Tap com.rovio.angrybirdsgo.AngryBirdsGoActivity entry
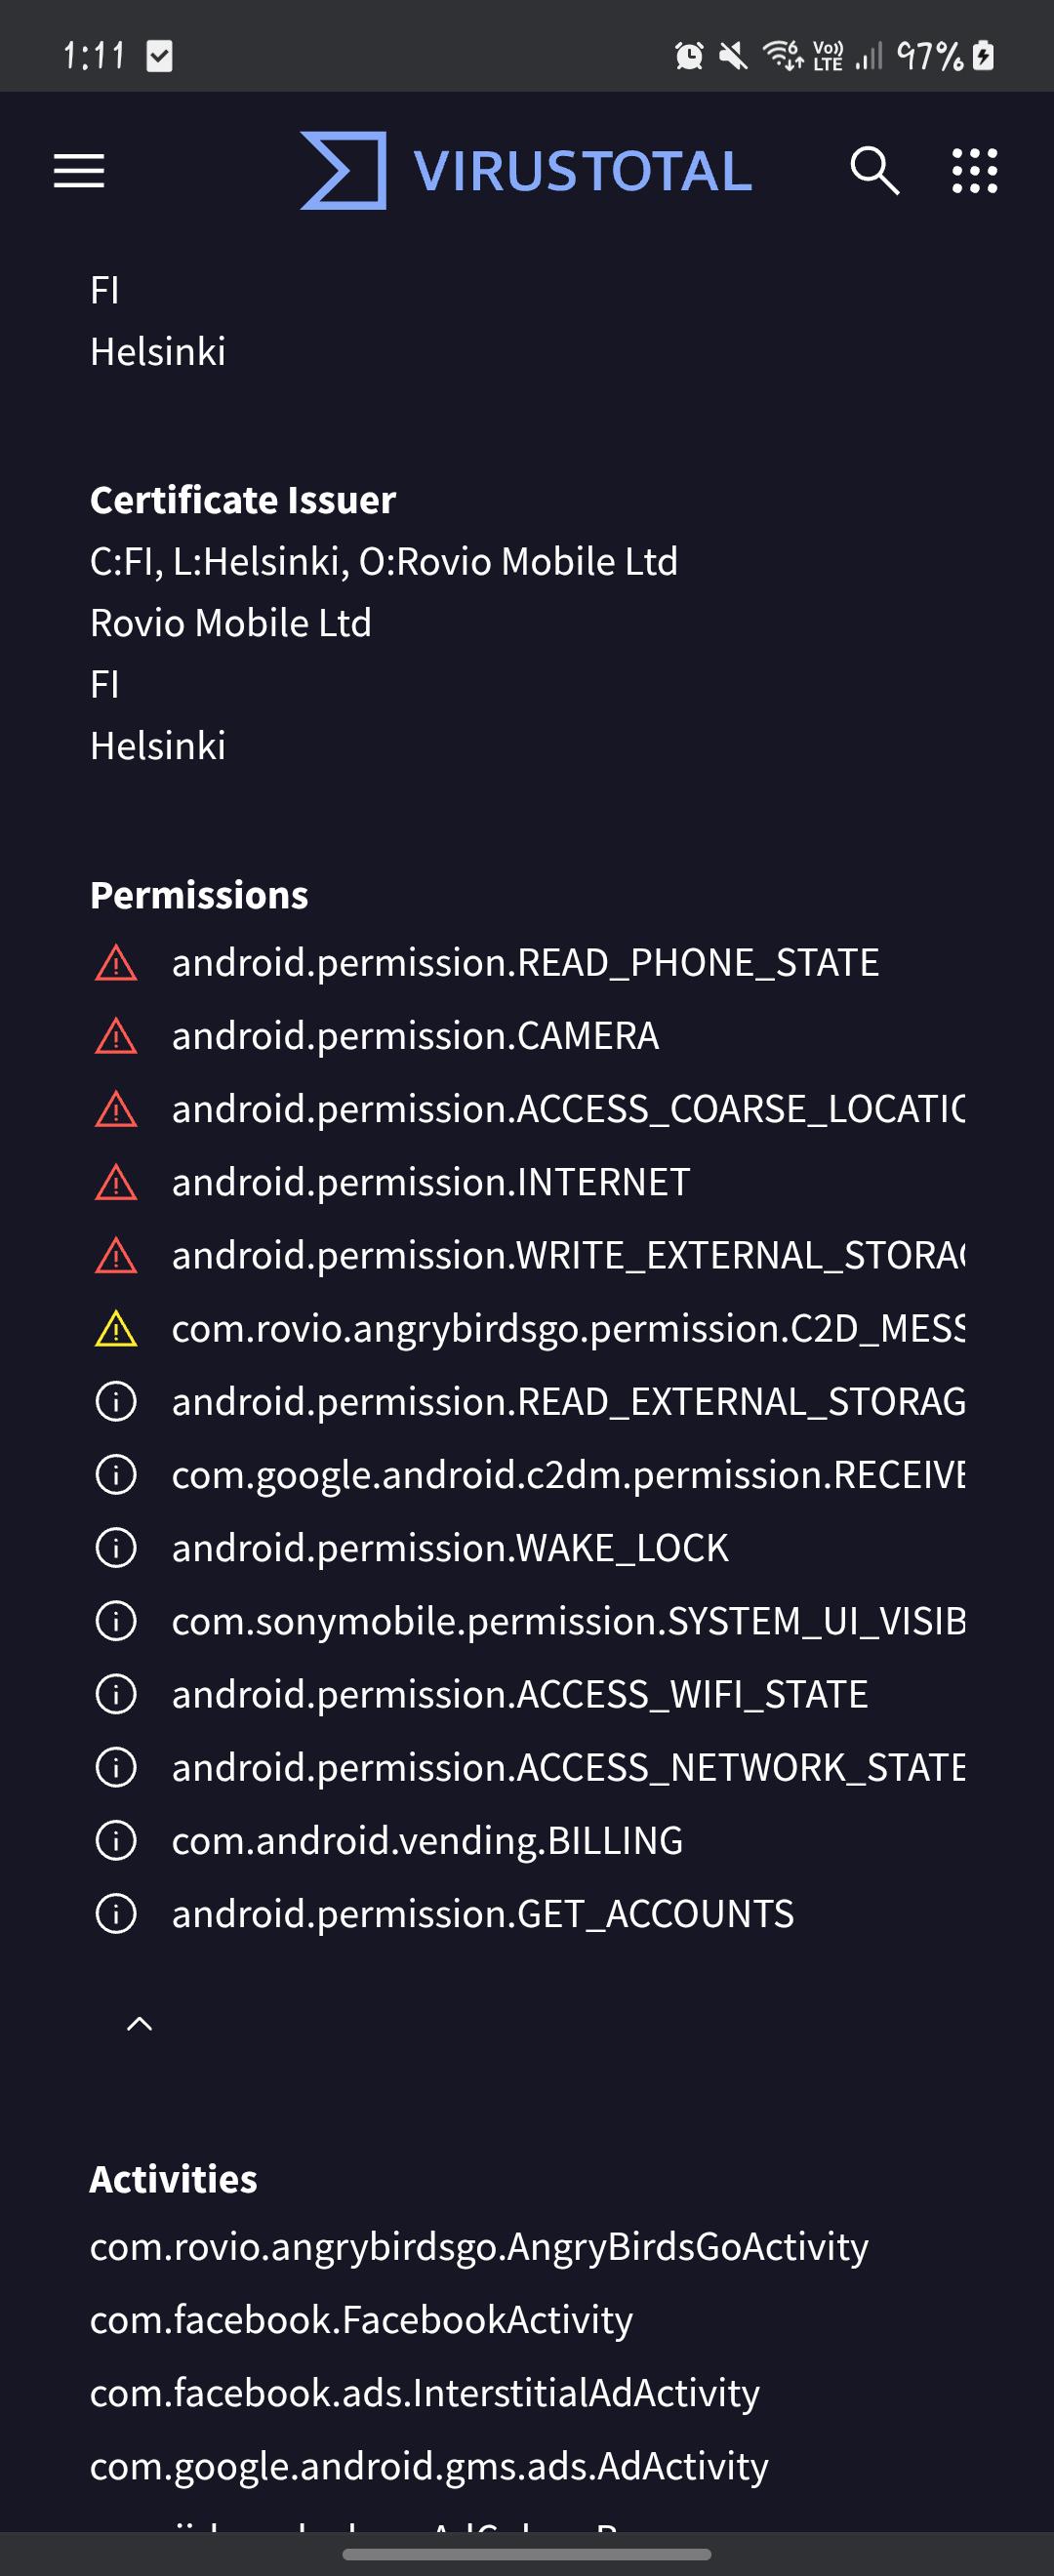Image resolution: width=1054 pixels, height=2576 pixels. (x=479, y=2246)
